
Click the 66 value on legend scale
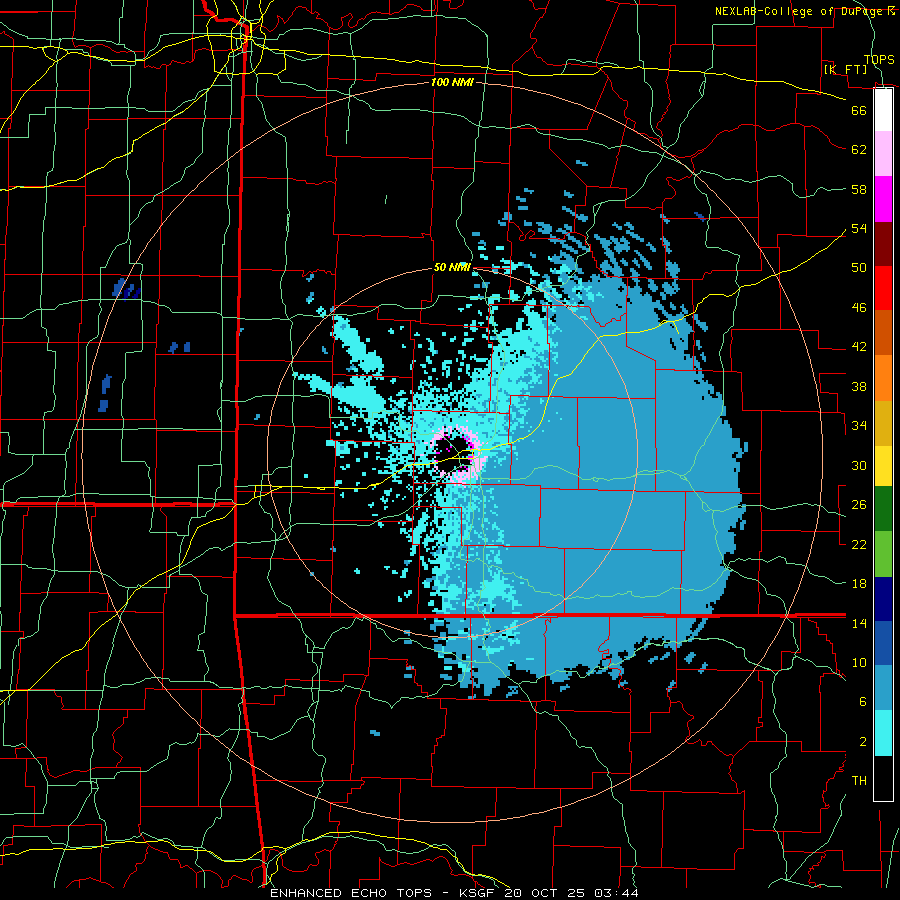coord(859,110)
